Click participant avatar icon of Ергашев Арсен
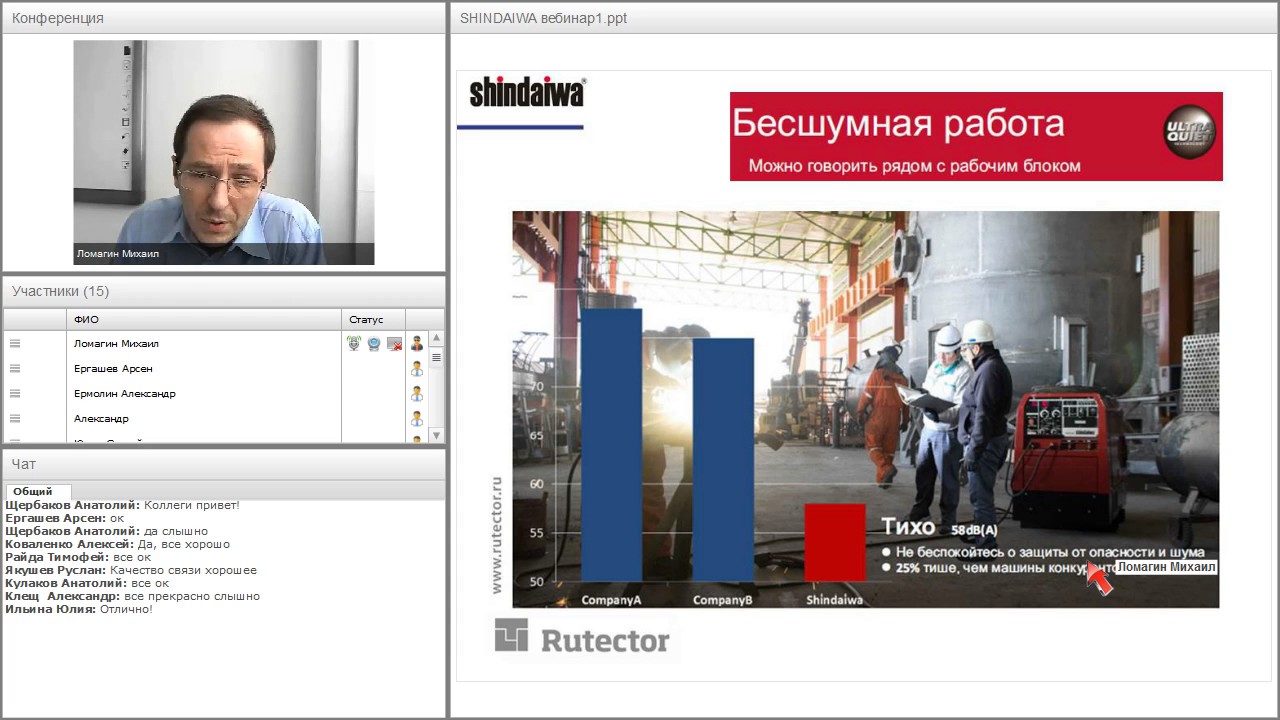1280x720 pixels. (417, 369)
